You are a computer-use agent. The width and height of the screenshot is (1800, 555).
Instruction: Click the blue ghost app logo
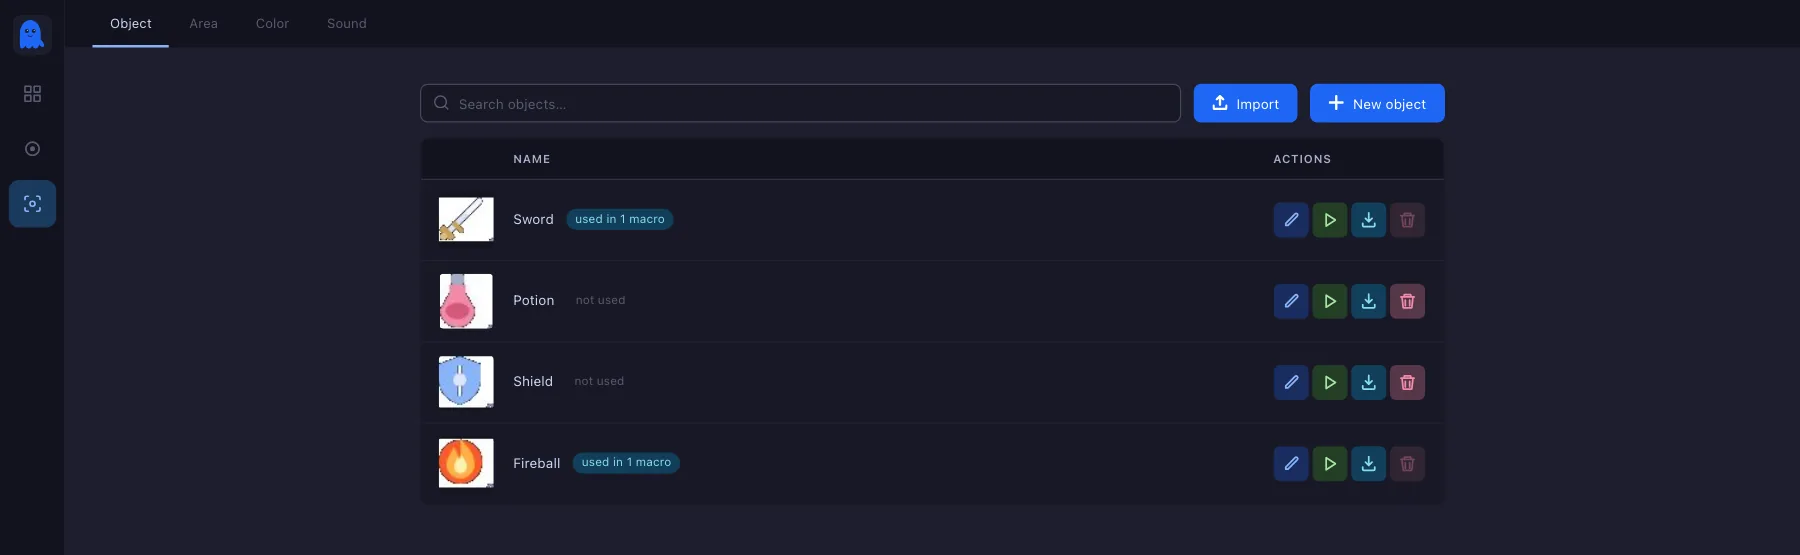click(x=32, y=34)
